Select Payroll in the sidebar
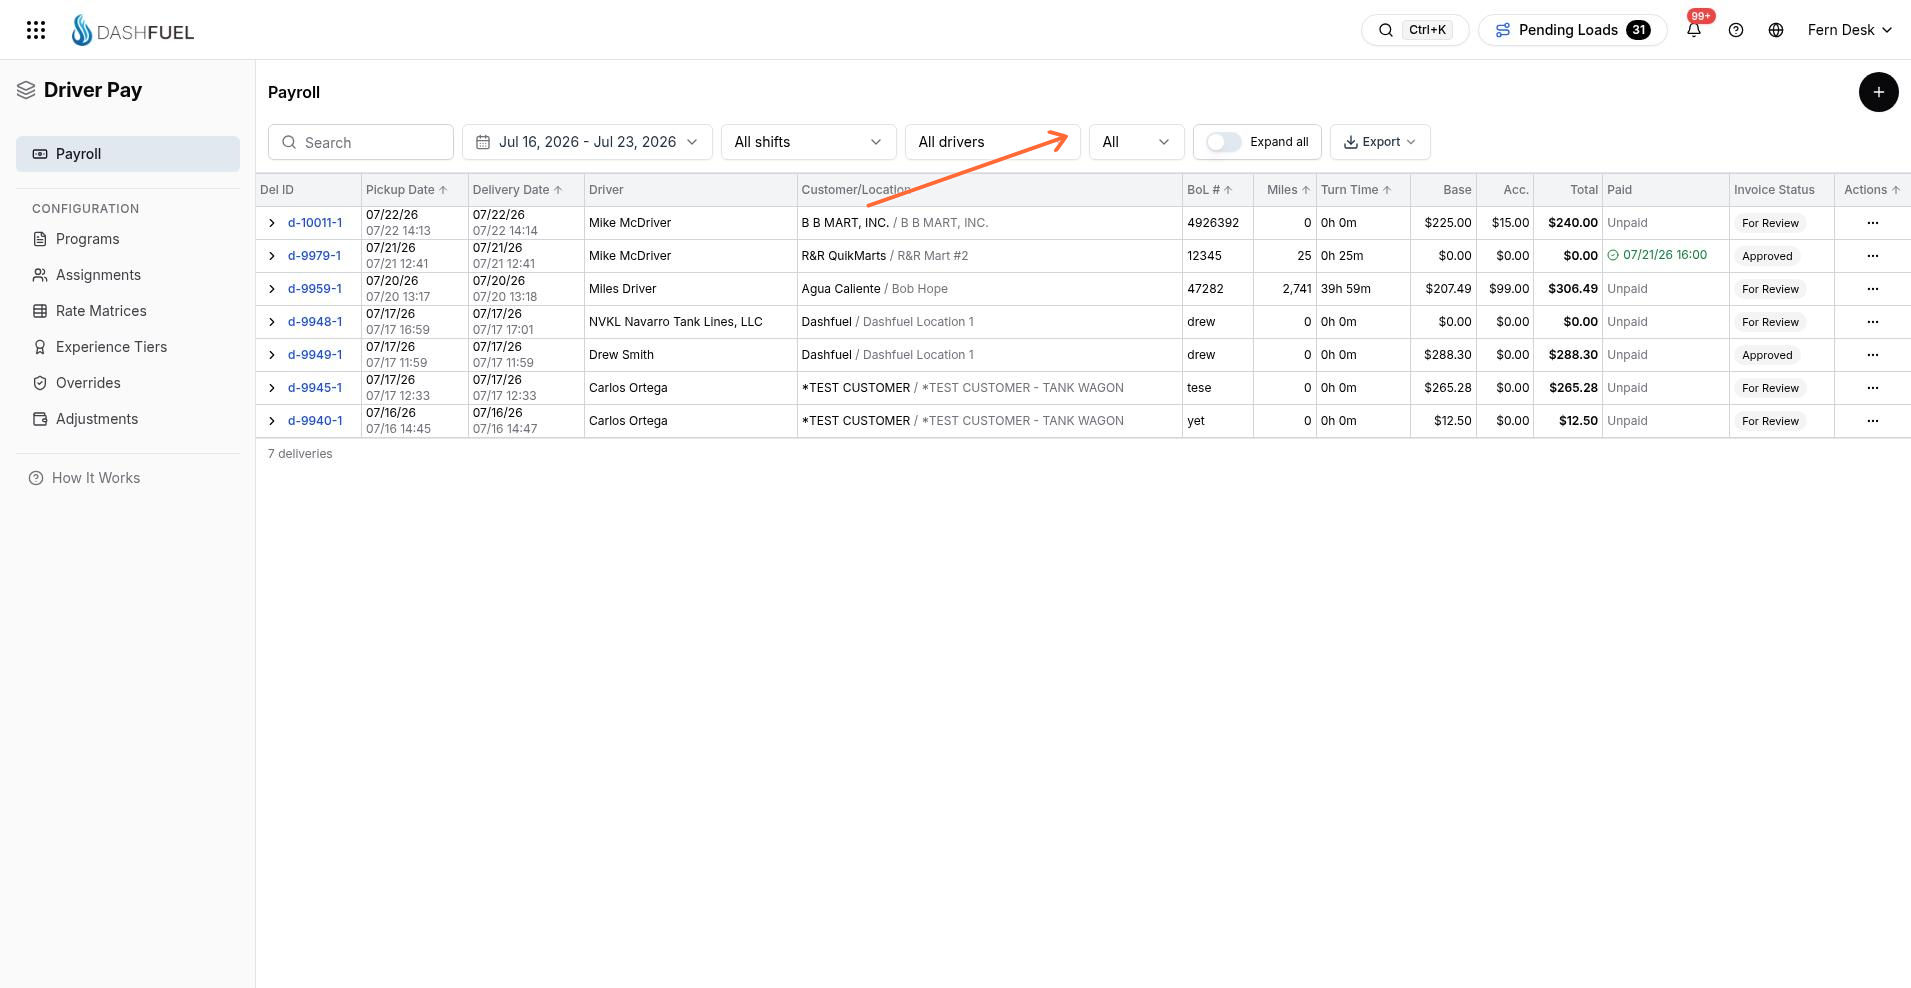Screen dimensions: 1911x988 pyautogui.click(x=128, y=154)
